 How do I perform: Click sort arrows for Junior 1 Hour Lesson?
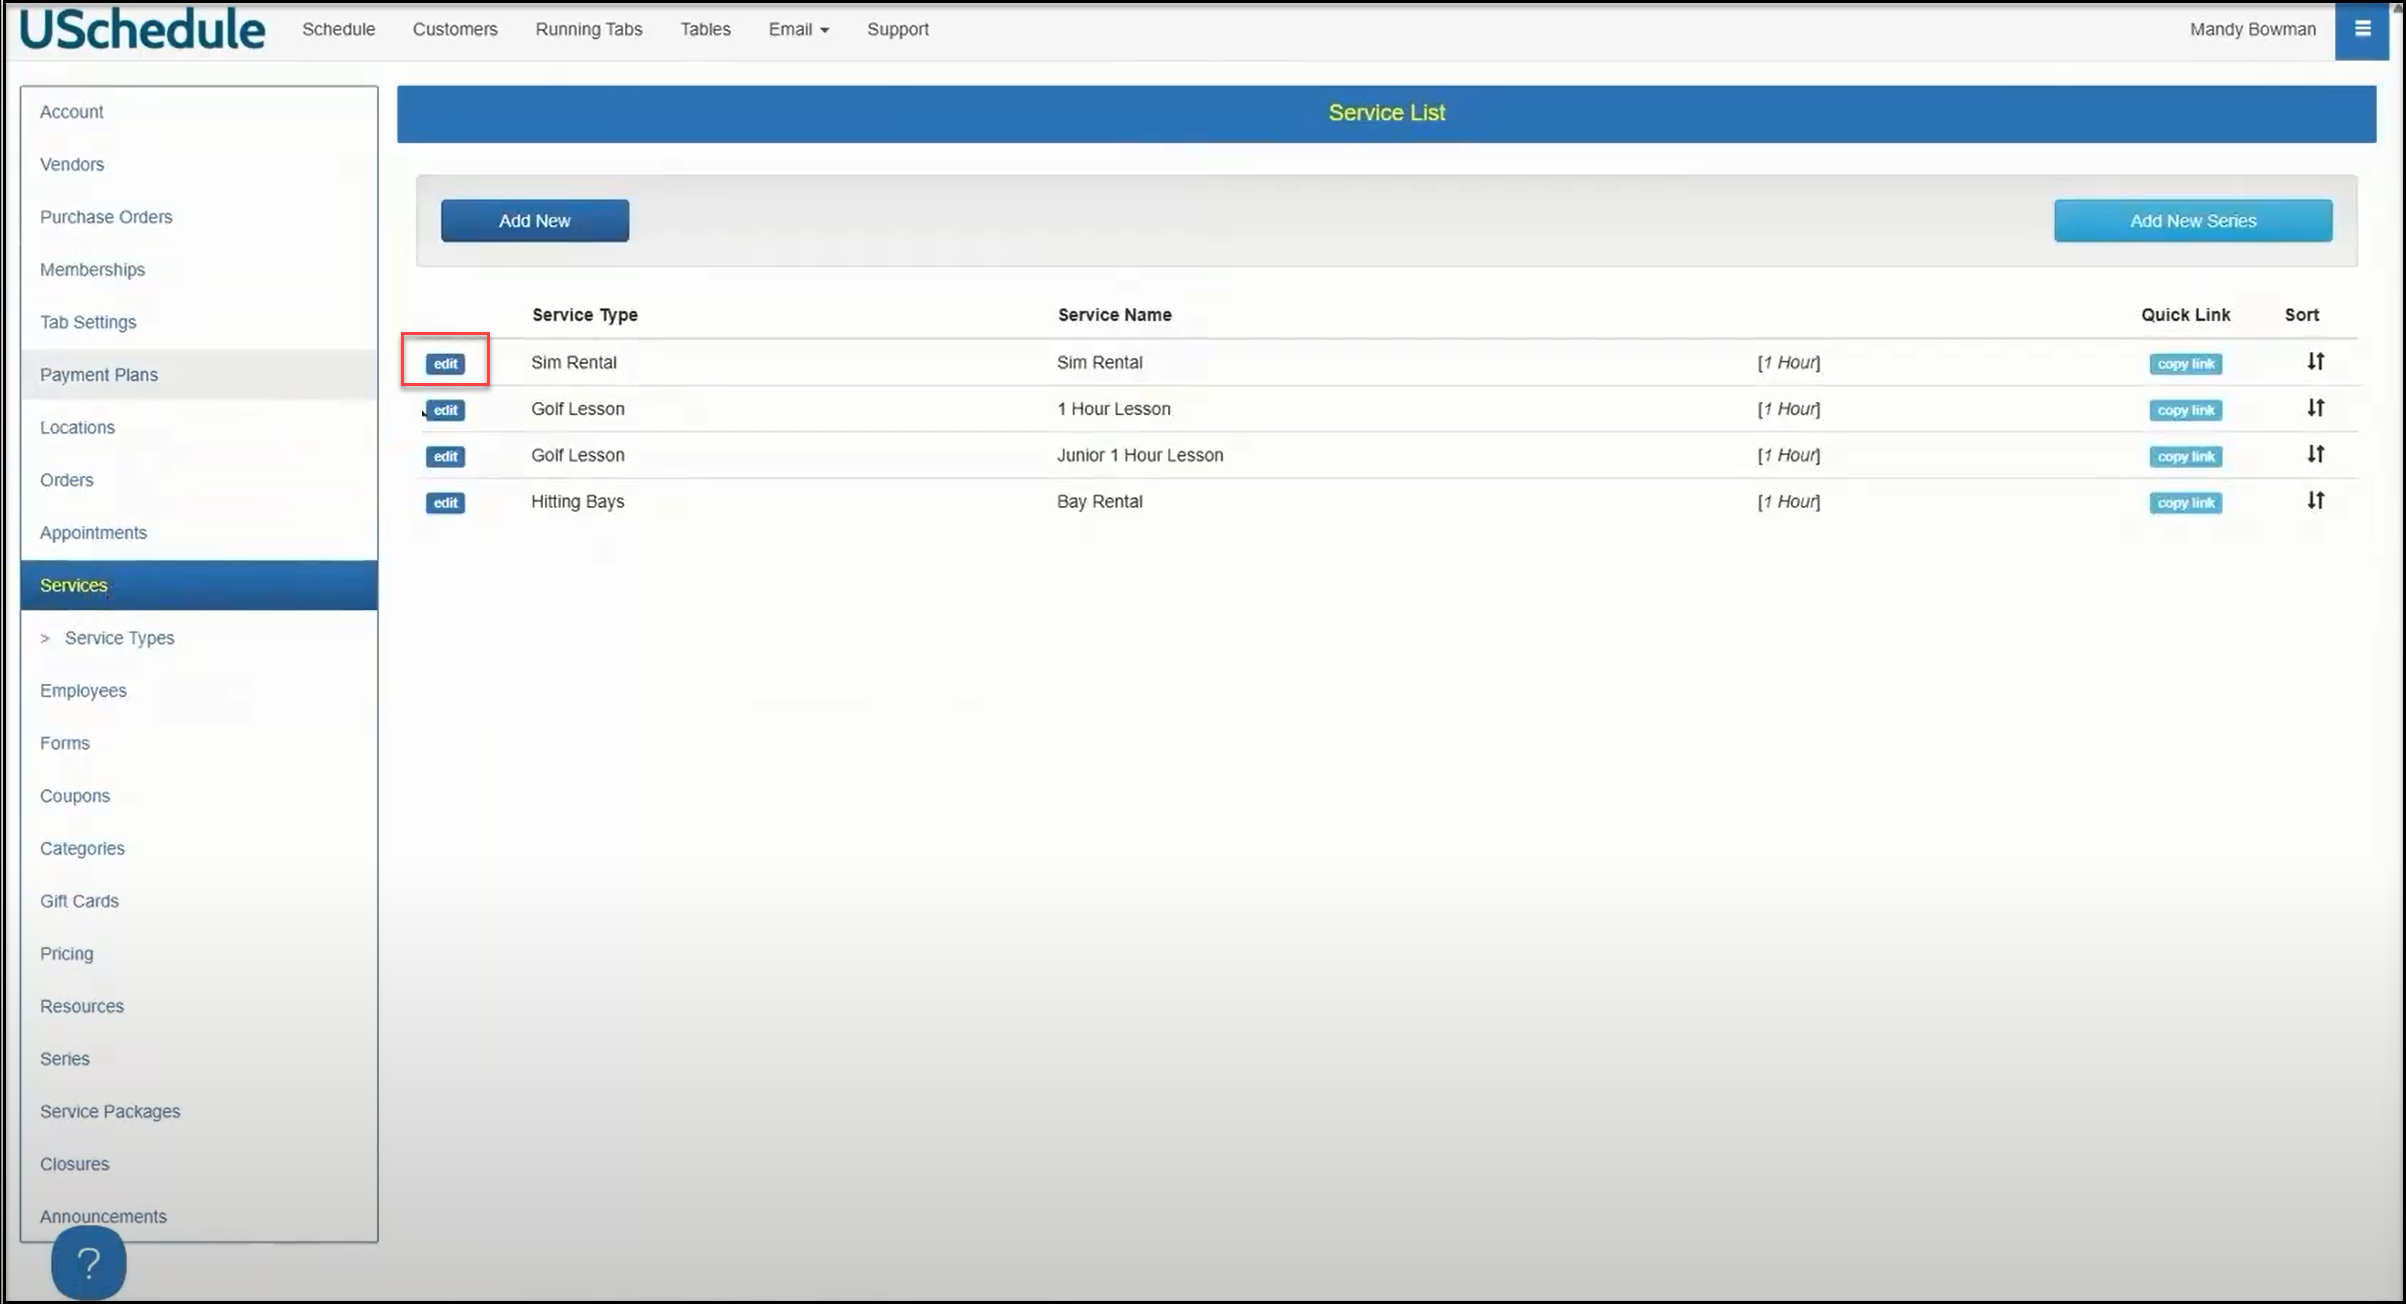point(2315,454)
